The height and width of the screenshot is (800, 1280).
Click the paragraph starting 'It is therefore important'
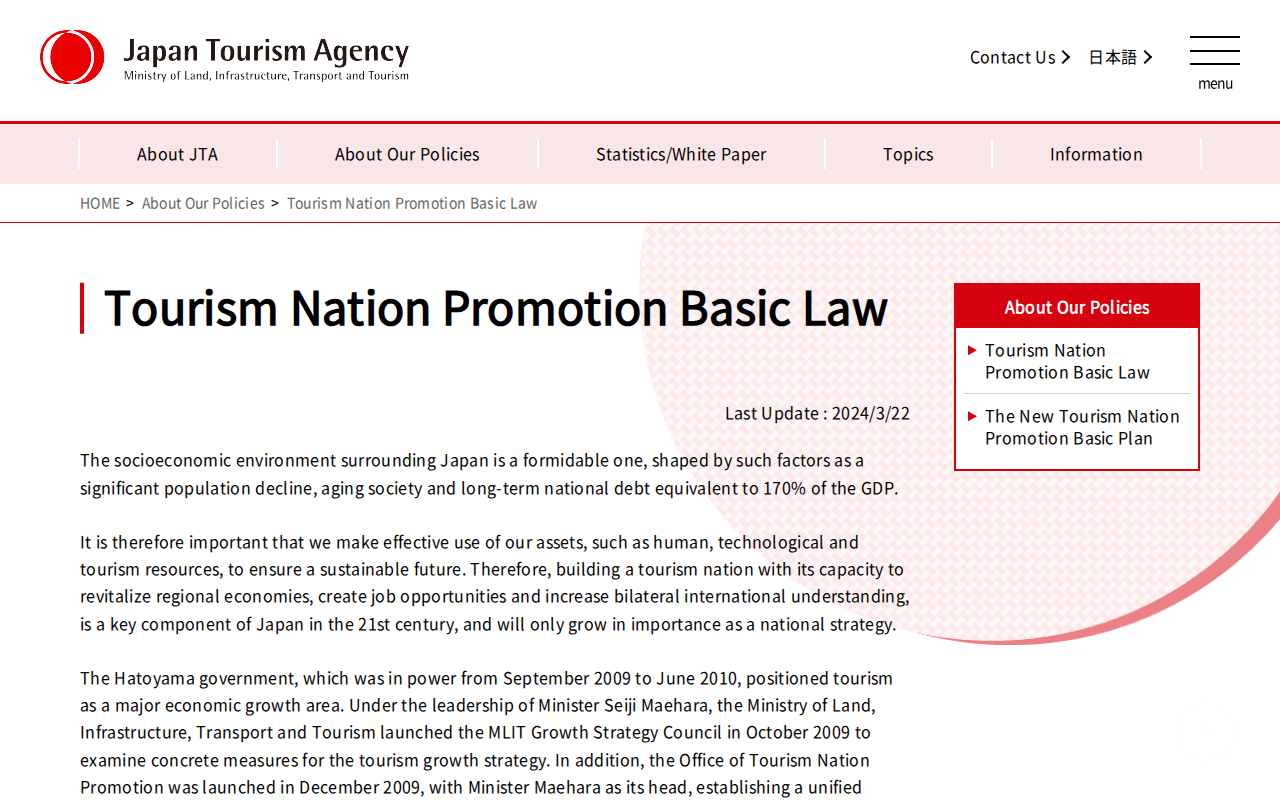(x=495, y=583)
